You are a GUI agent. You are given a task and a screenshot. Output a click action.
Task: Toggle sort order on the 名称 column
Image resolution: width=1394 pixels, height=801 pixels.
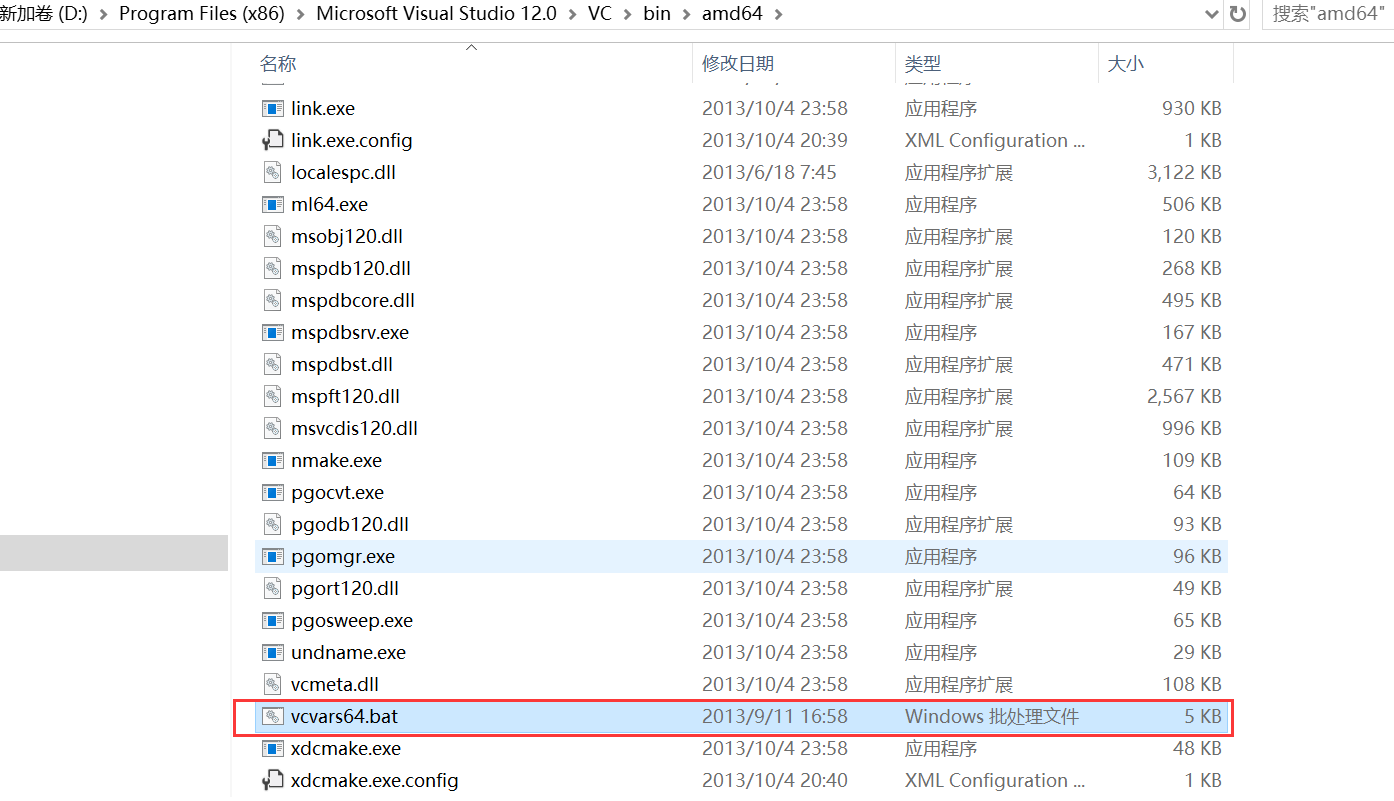(278, 63)
